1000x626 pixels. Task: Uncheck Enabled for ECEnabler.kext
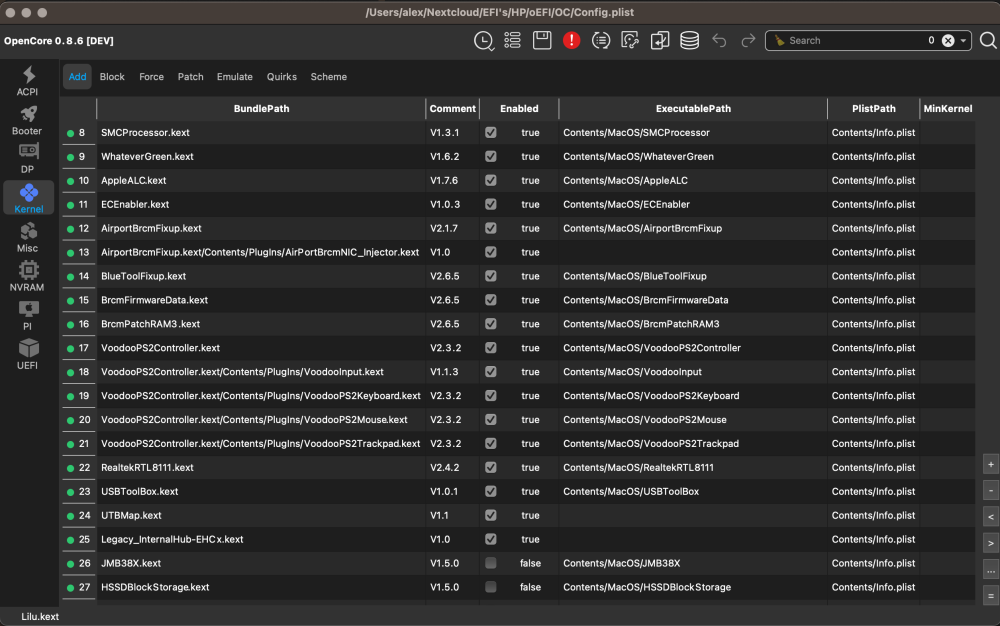pyautogui.click(x=490, y=204)
